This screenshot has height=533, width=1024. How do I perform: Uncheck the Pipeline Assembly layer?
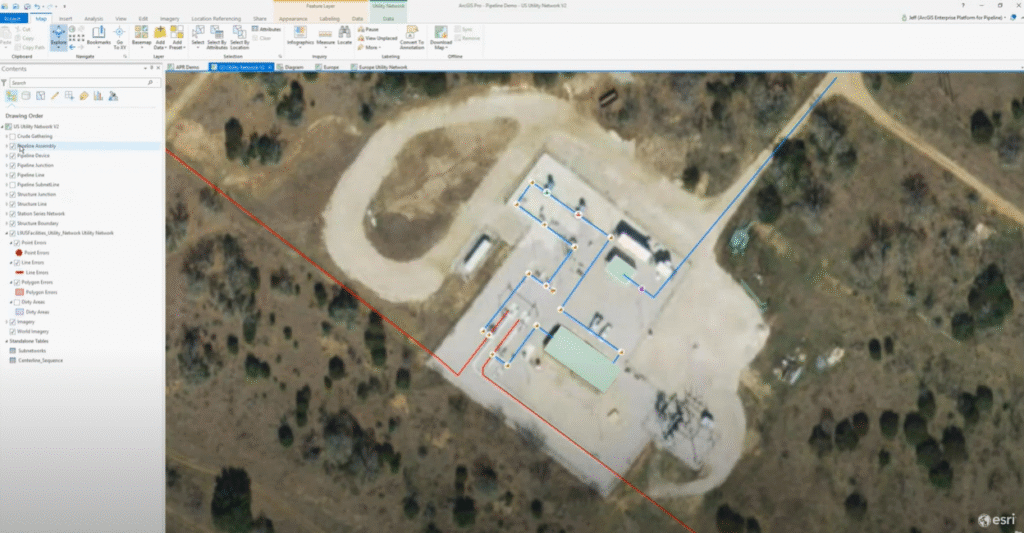click(x=12, y=146)
